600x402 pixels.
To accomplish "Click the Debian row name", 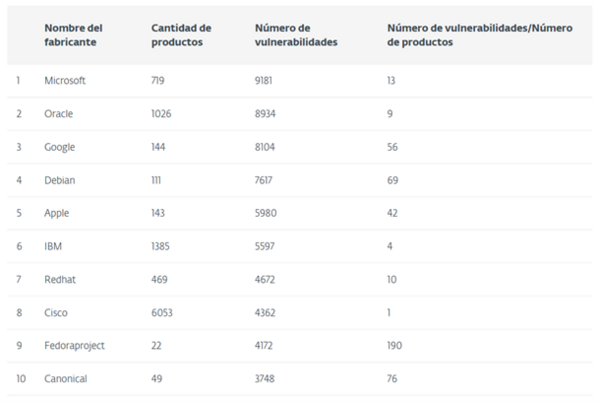I will (x=60, y=180).
